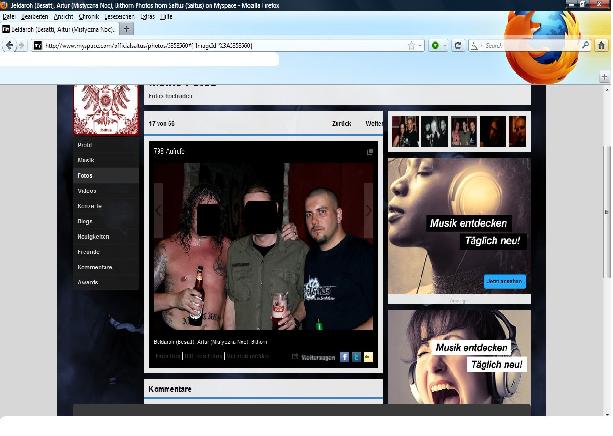This screenshot has height=436, width=613.
Task: Select Fotos in the sidebar
Action: pos(106,176)
